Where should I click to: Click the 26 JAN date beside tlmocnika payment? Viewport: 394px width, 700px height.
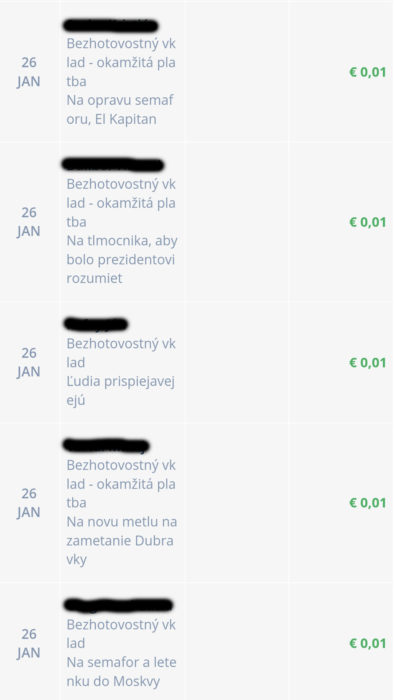pos(29,222)
